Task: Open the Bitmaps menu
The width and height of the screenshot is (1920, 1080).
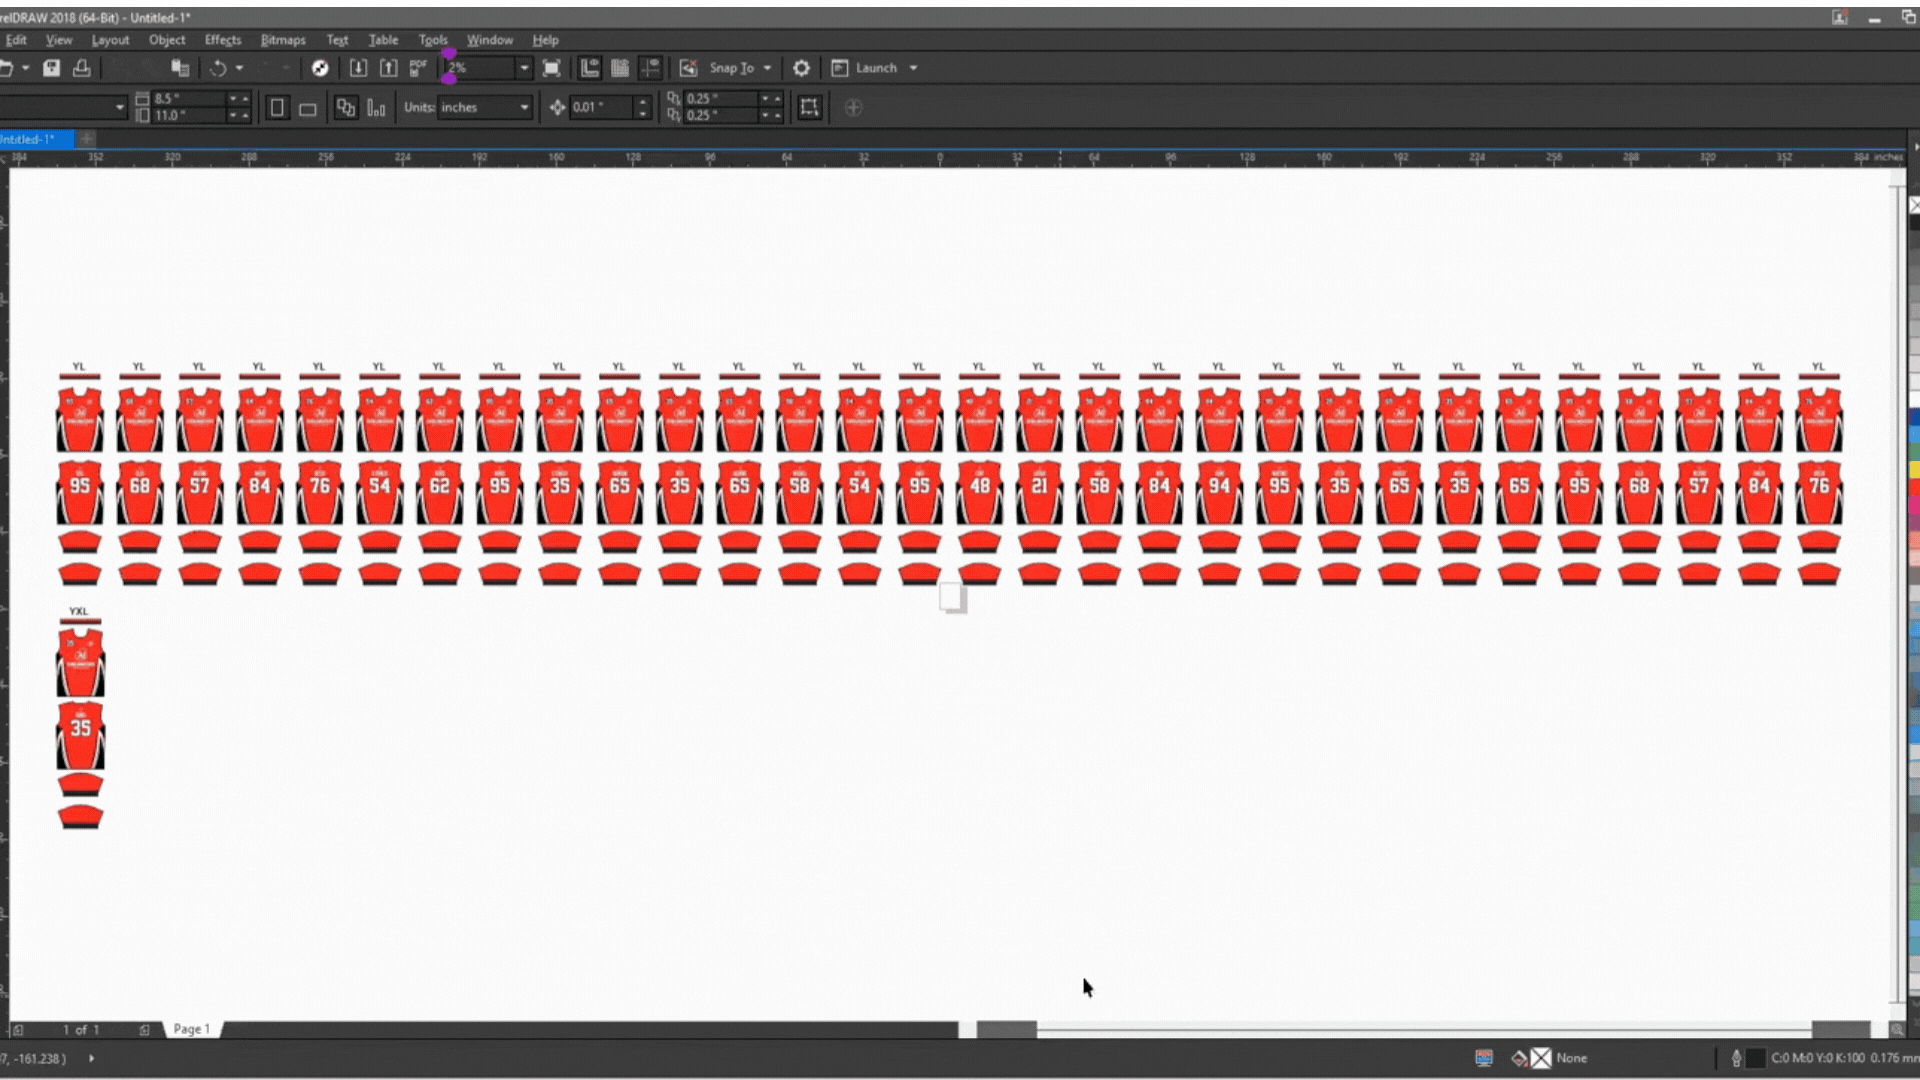Action: pos(283,40)
